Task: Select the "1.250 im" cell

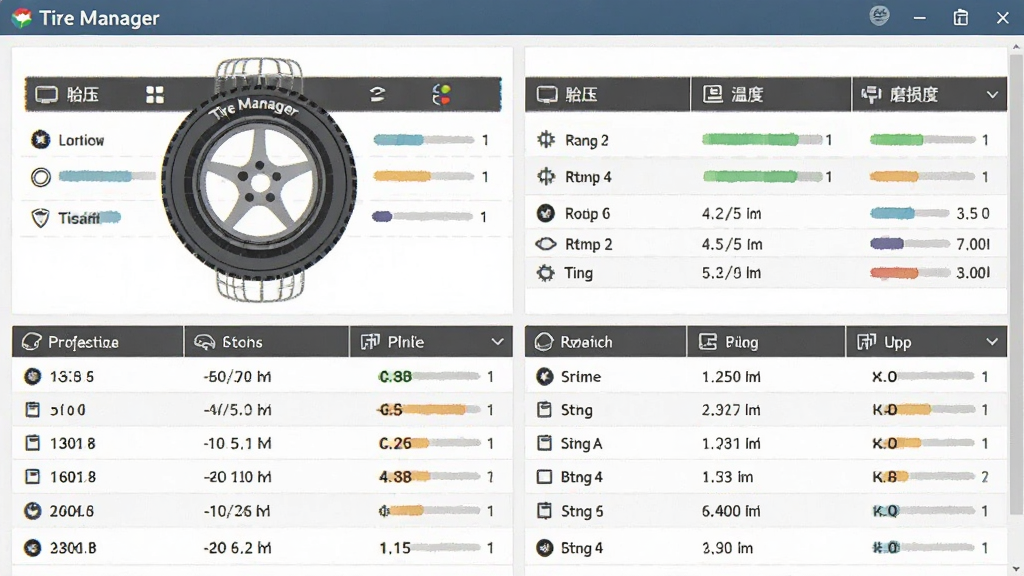Action: pos(731,377)
